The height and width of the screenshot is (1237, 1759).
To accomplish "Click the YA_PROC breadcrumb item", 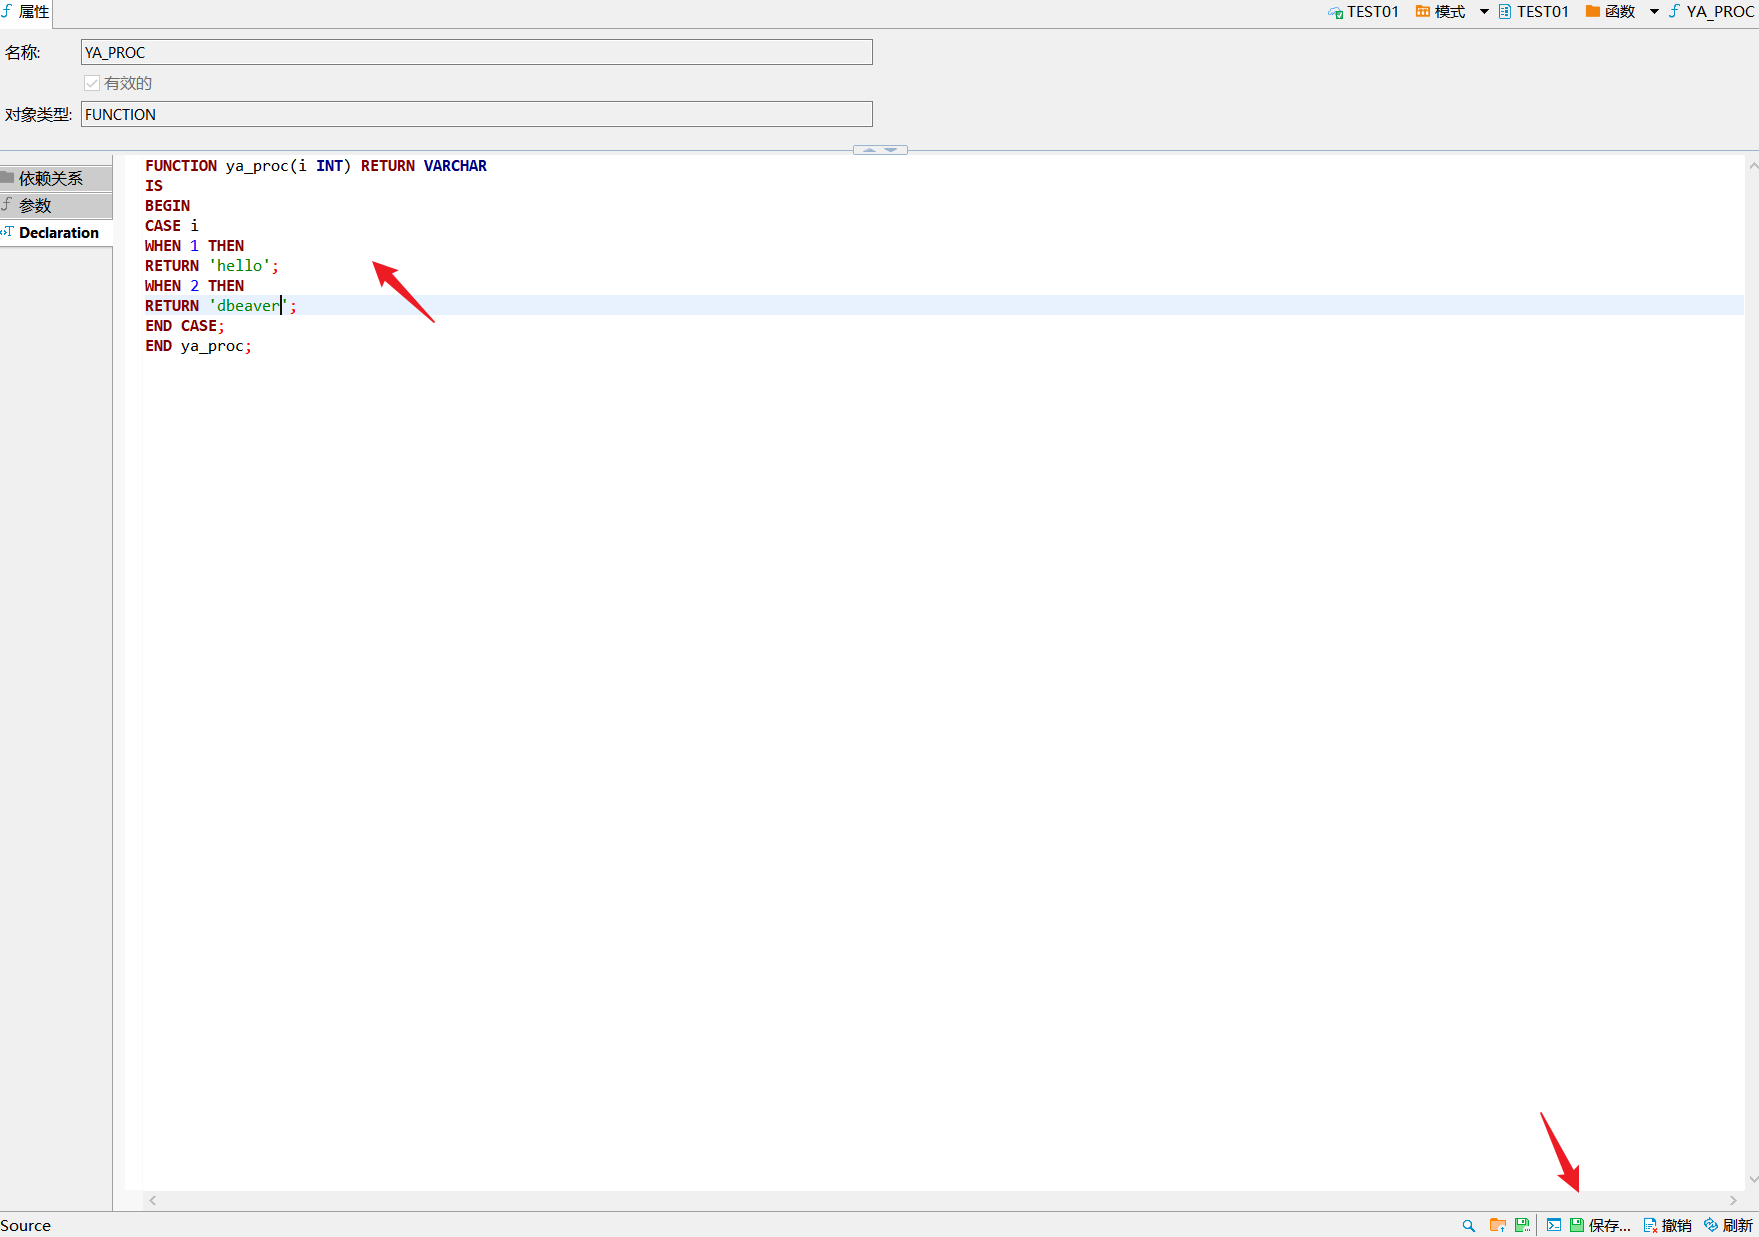I will click(1711, 12).
